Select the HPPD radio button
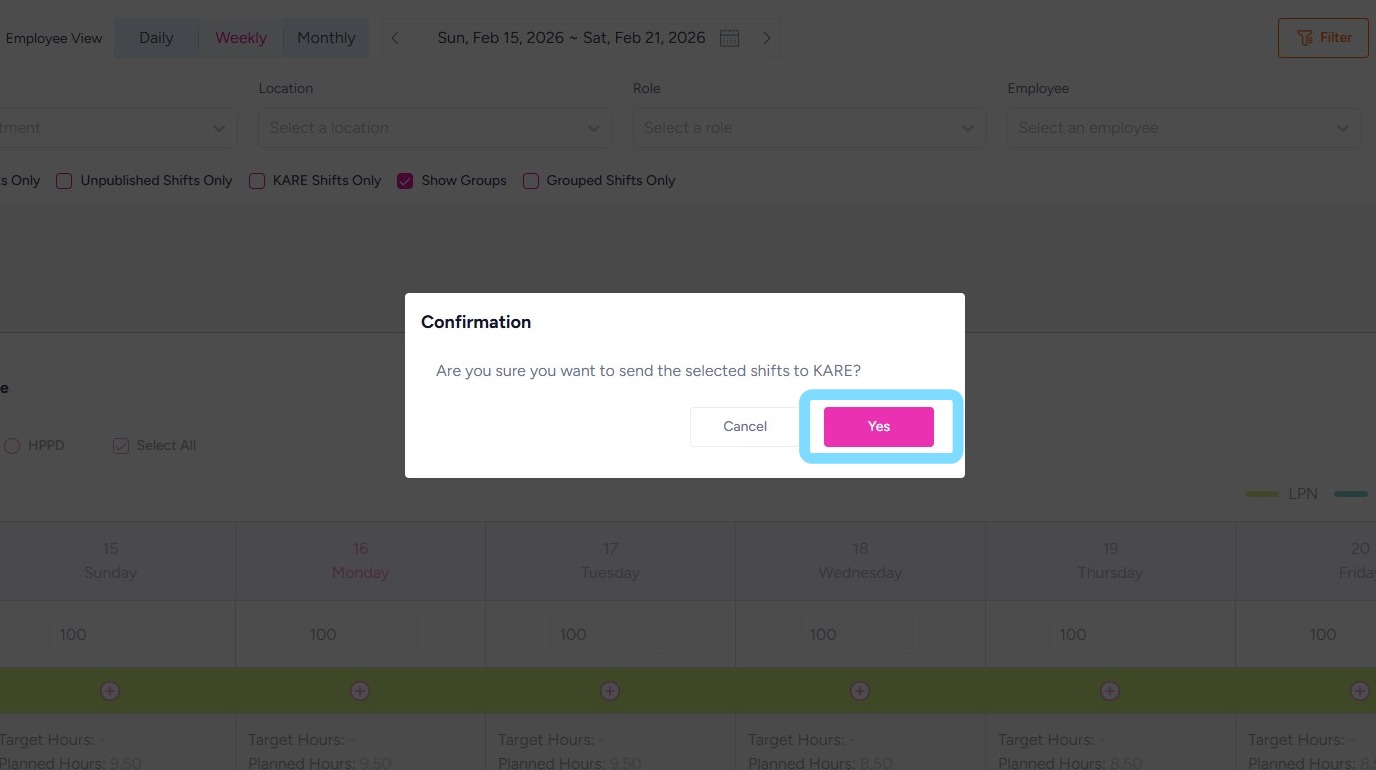1376x770 pixels. pyautogui.click(x=12, y=446)
